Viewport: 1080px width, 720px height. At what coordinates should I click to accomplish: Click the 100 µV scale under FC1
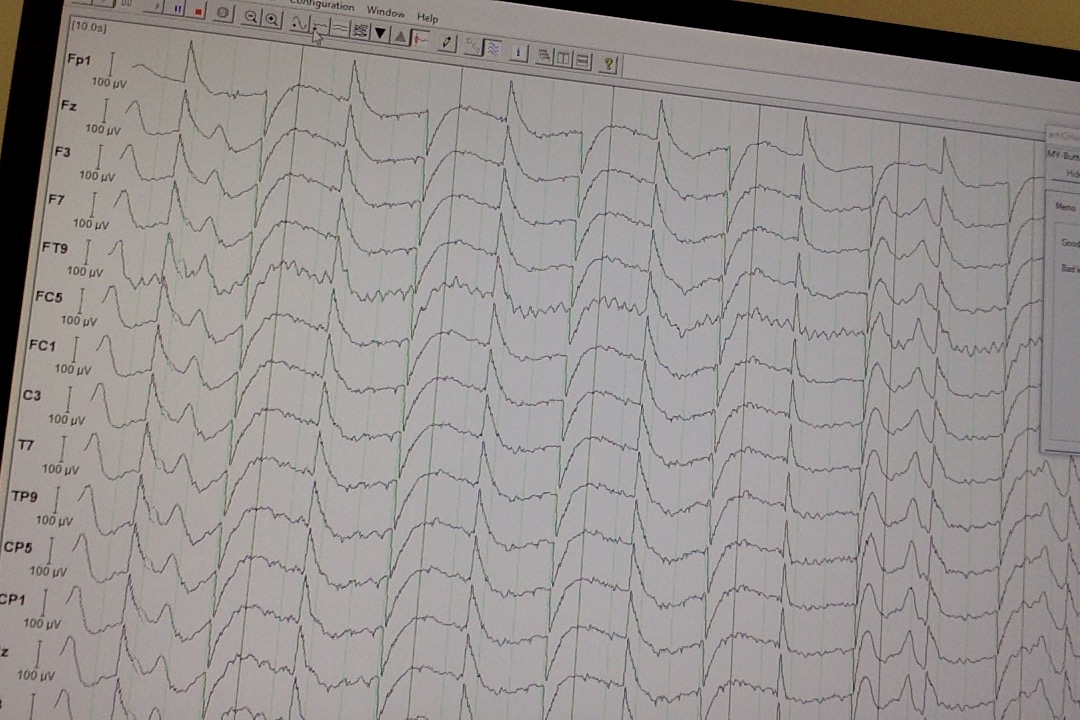pyautogui.click(x=72, y=369)
